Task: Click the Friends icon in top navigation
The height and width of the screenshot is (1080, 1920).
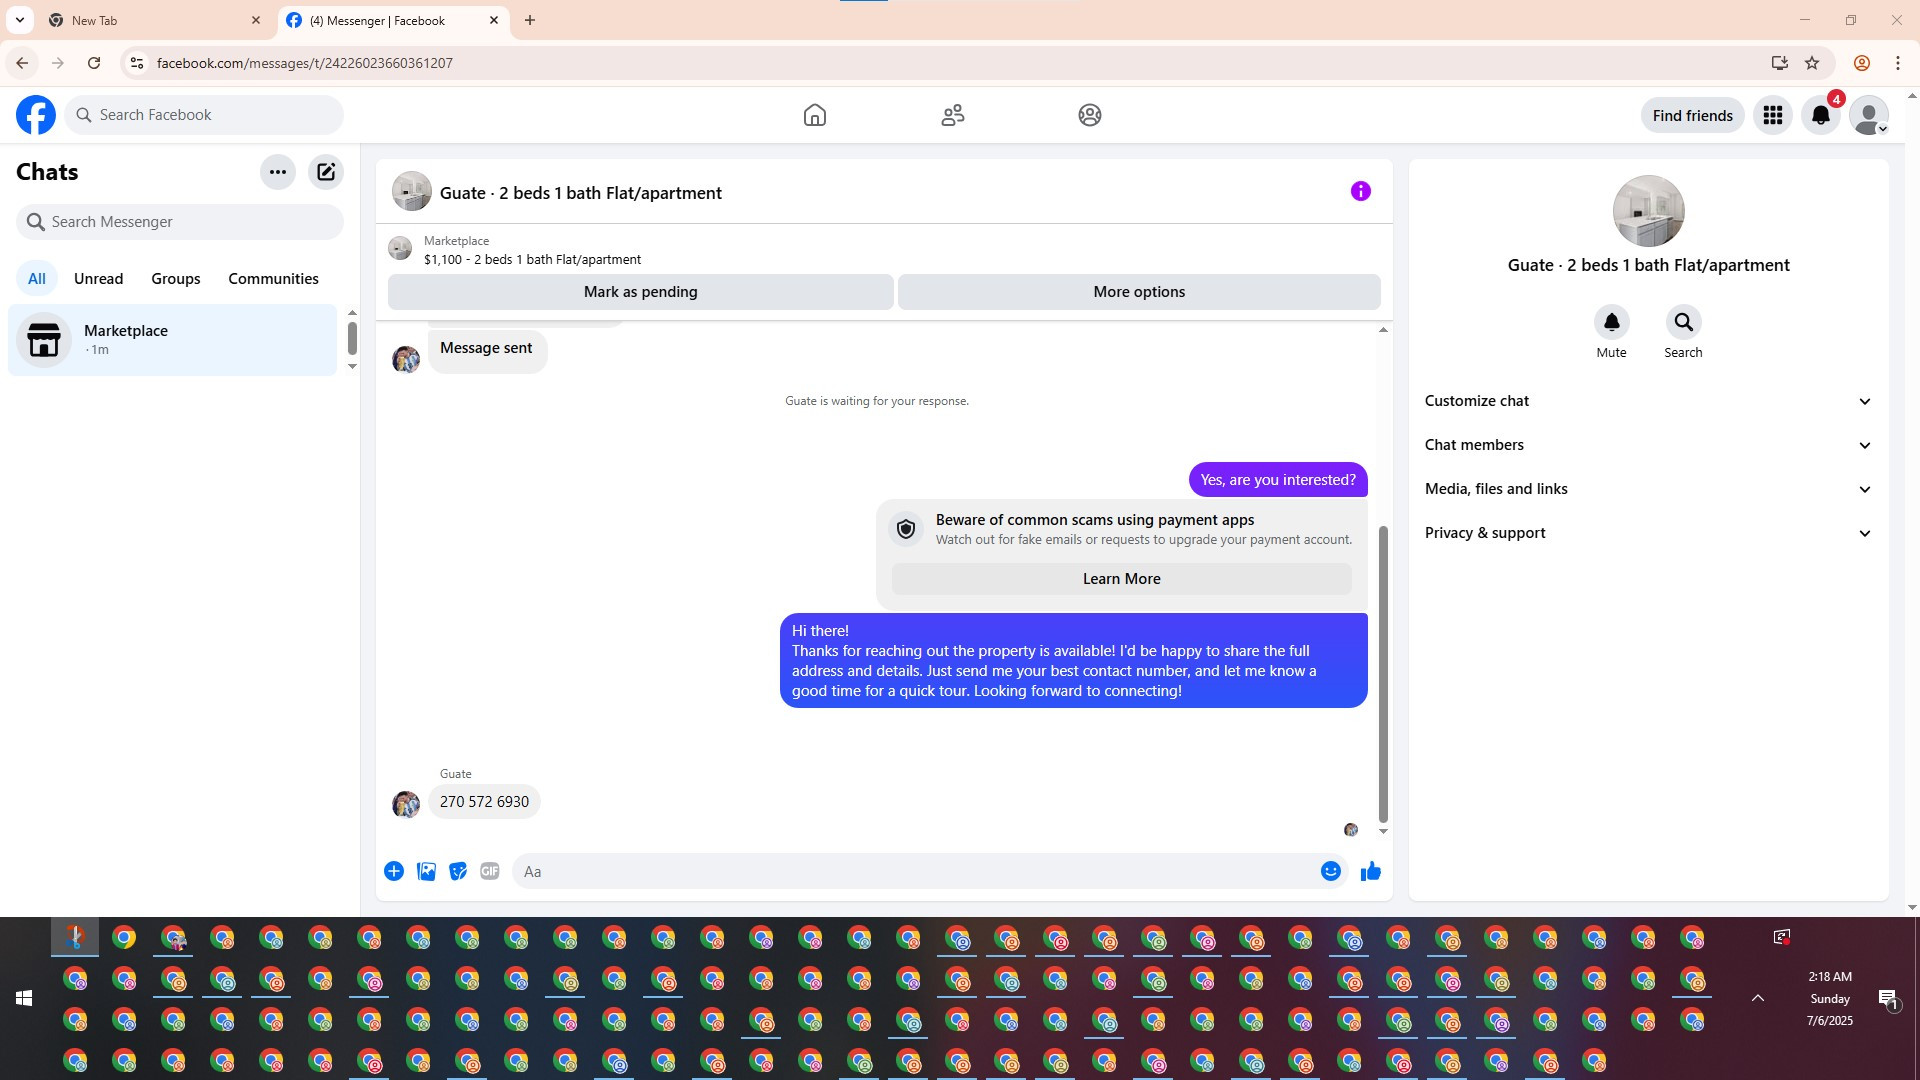Action: tap(952, 115)
